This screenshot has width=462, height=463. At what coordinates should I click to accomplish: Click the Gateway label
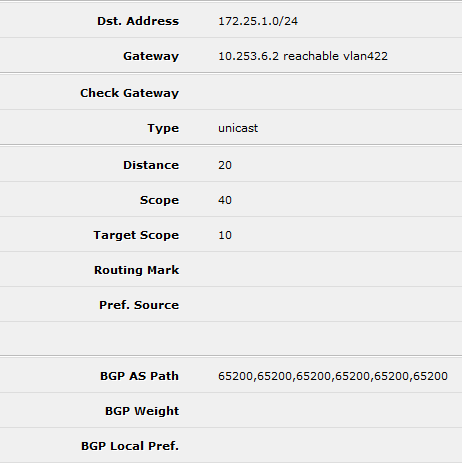click(x=151, y=56)
